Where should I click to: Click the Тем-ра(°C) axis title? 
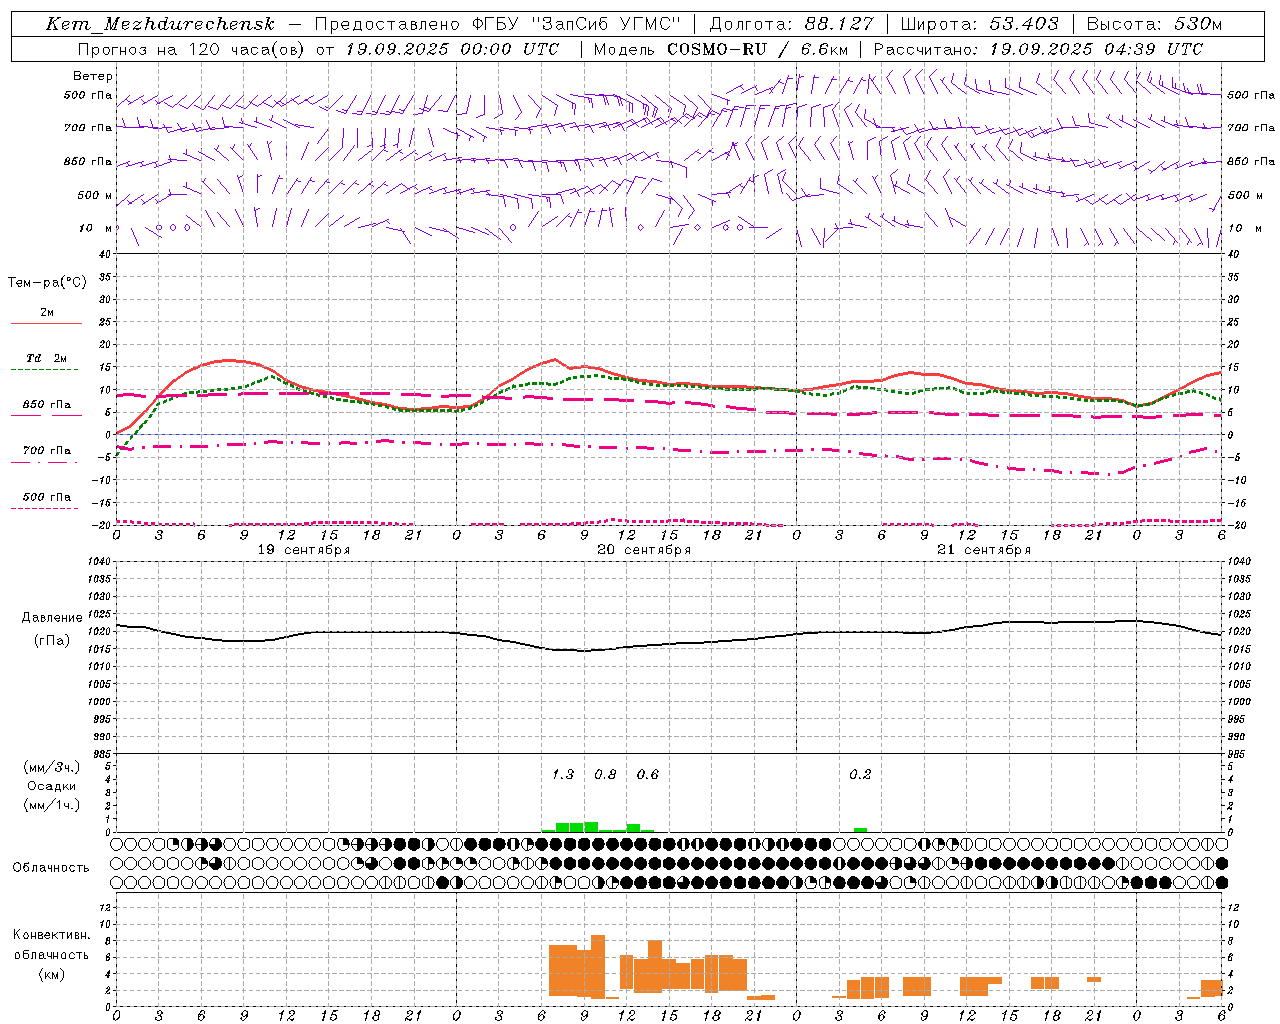click(x=47, y=282)
